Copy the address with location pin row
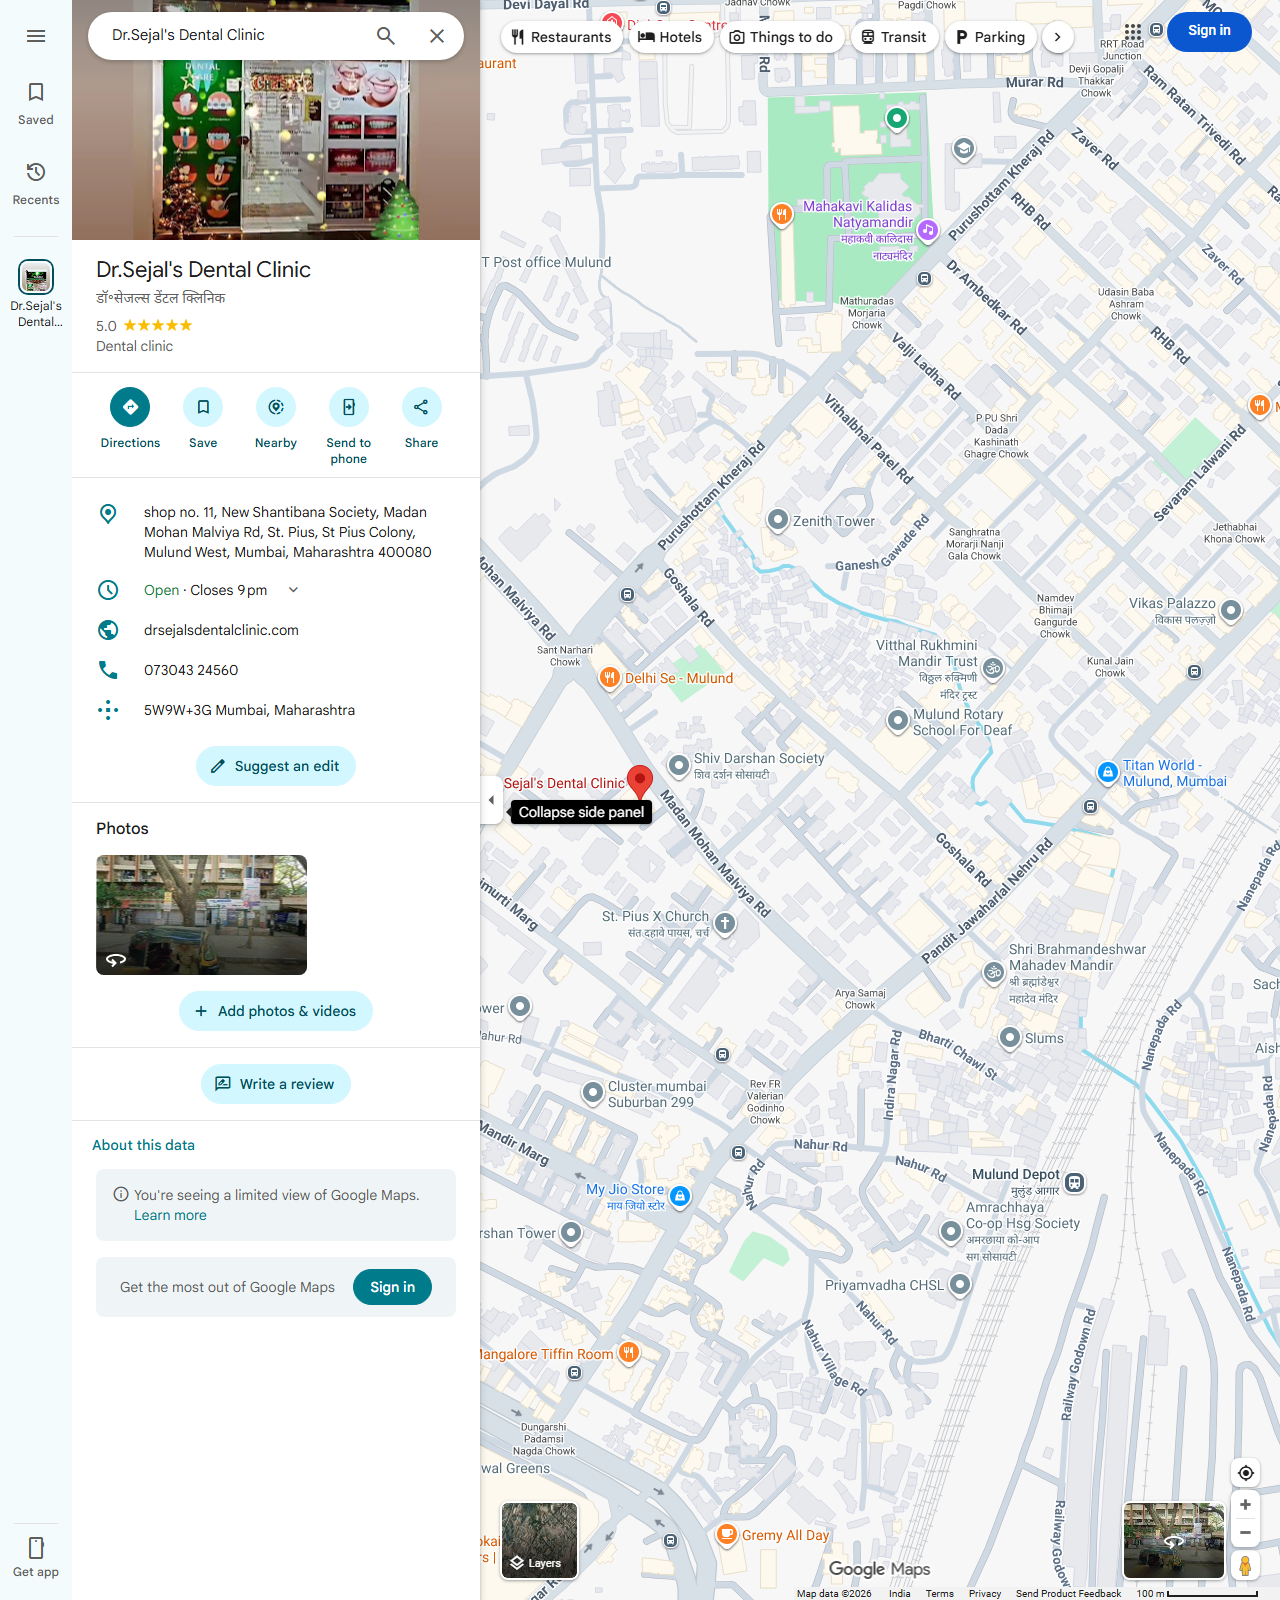 (276, 532)
